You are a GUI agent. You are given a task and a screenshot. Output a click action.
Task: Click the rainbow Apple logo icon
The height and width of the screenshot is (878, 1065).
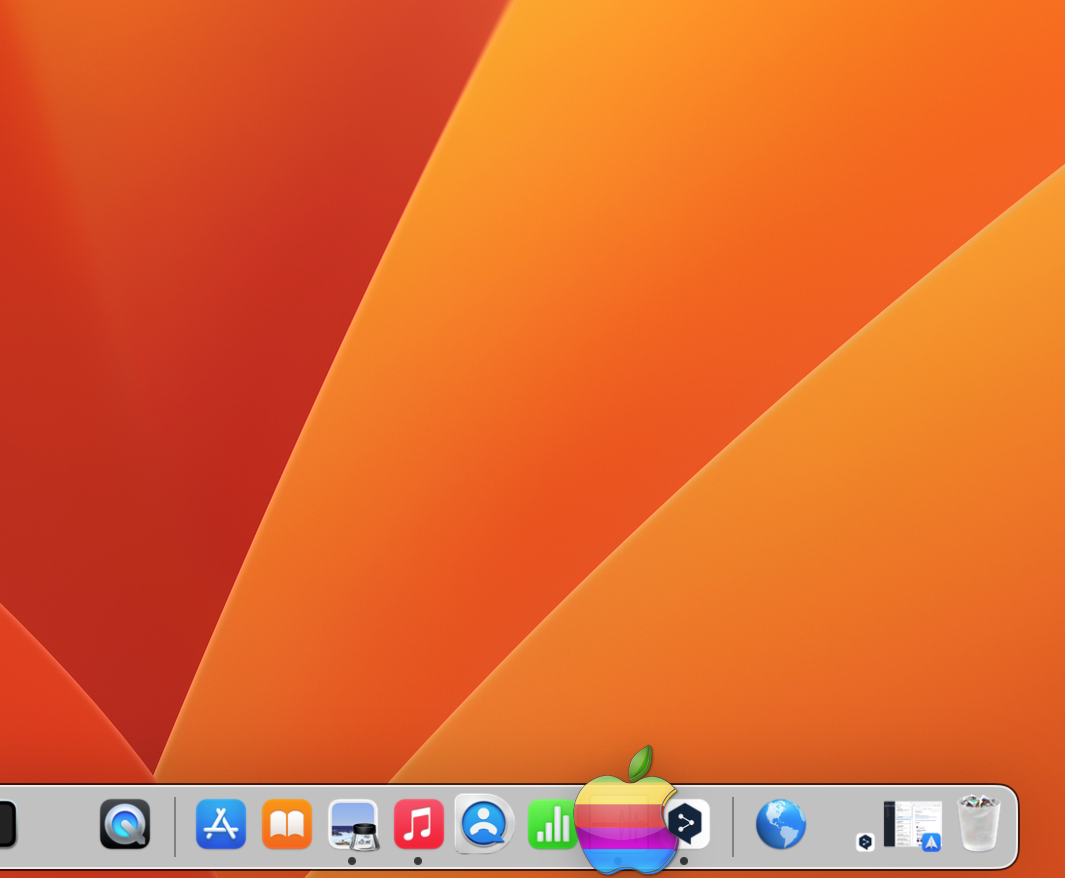(x=626, y=812)
